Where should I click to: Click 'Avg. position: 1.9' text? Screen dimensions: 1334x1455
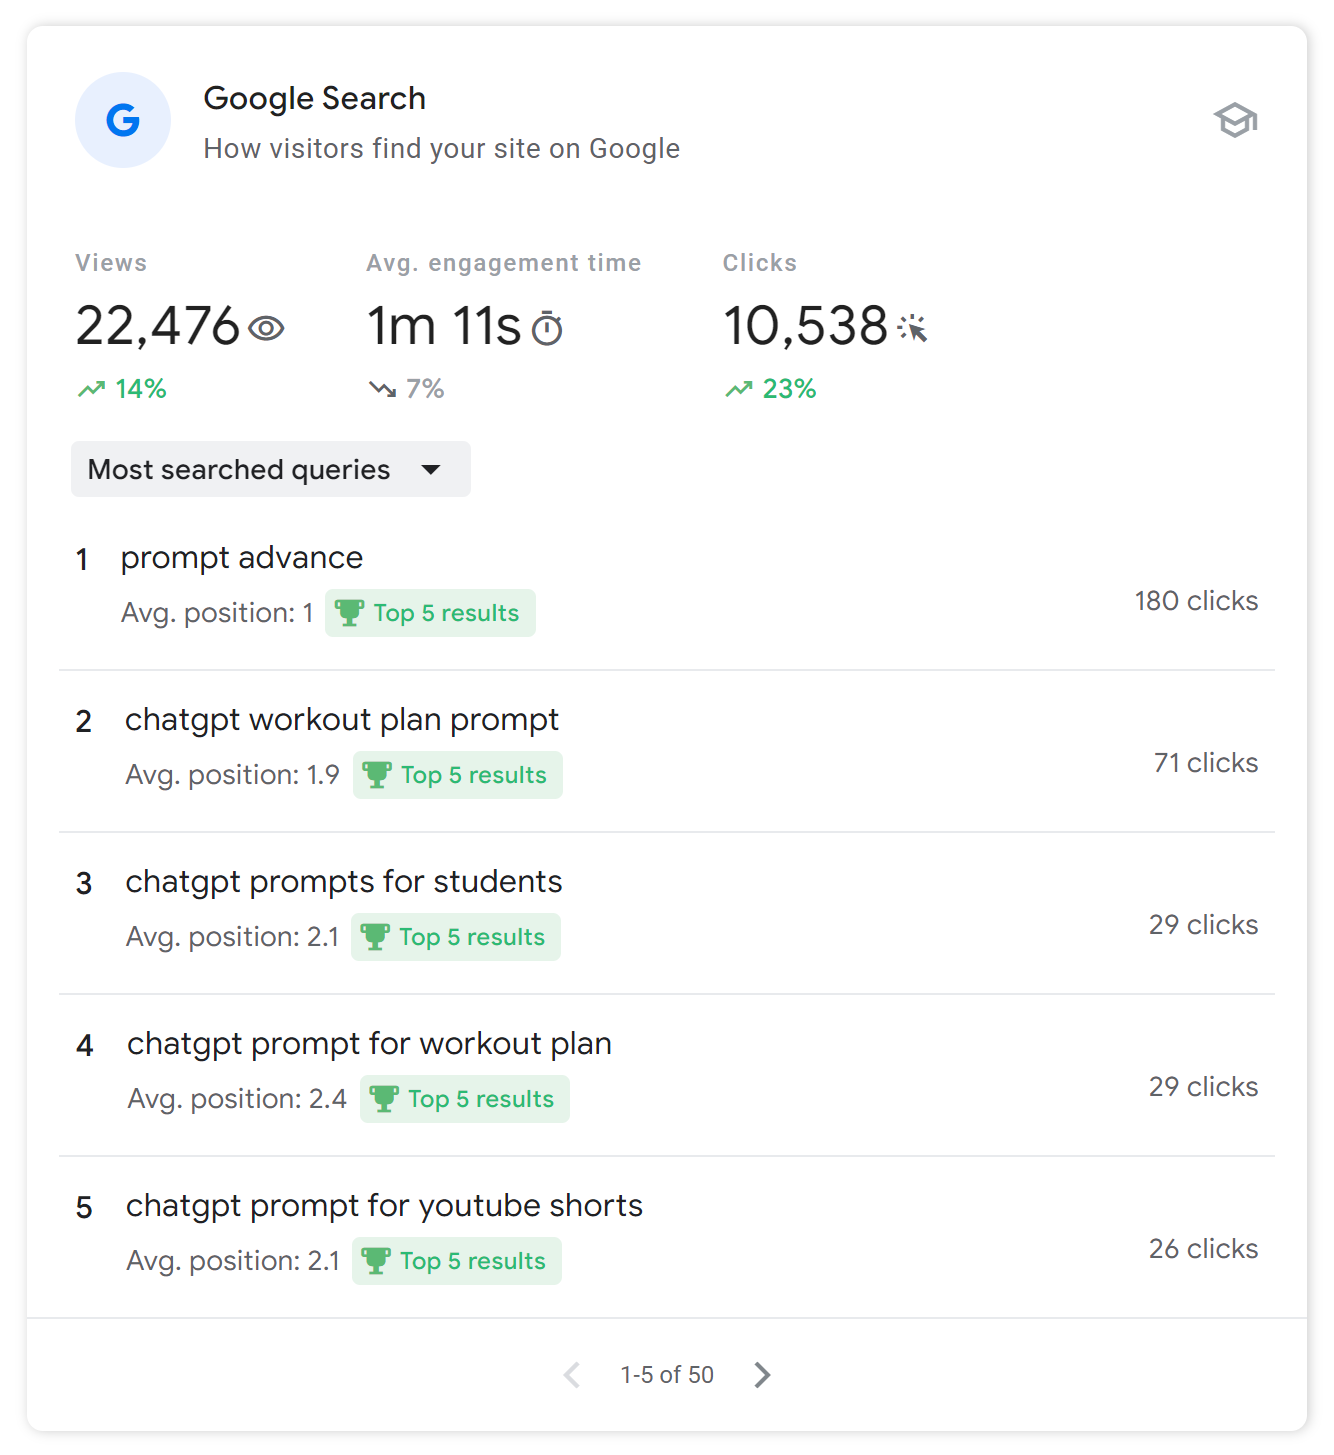[232, 775]
